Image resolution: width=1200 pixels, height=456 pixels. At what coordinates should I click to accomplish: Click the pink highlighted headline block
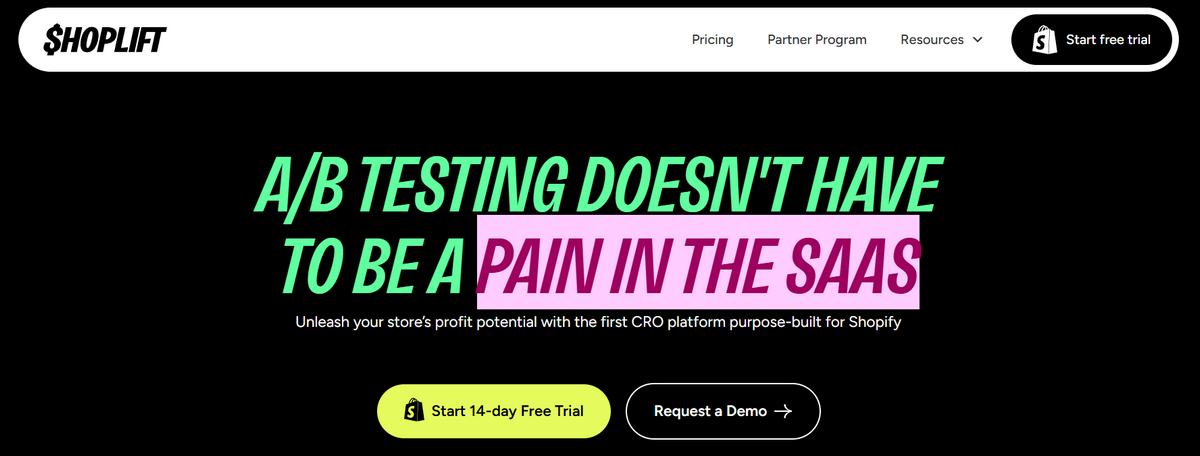click(x=697, y=261)
